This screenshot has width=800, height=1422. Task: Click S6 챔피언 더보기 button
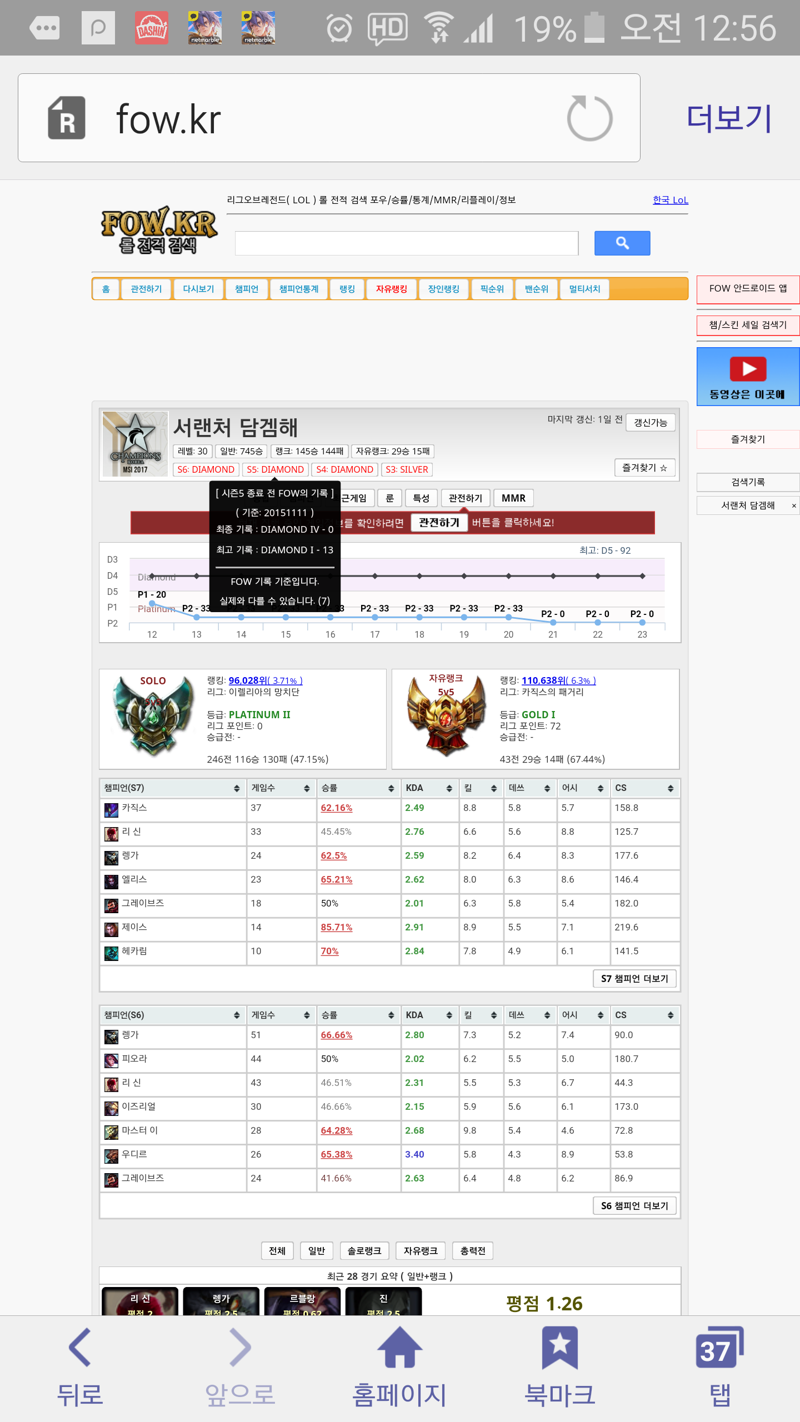[634, 1206]
